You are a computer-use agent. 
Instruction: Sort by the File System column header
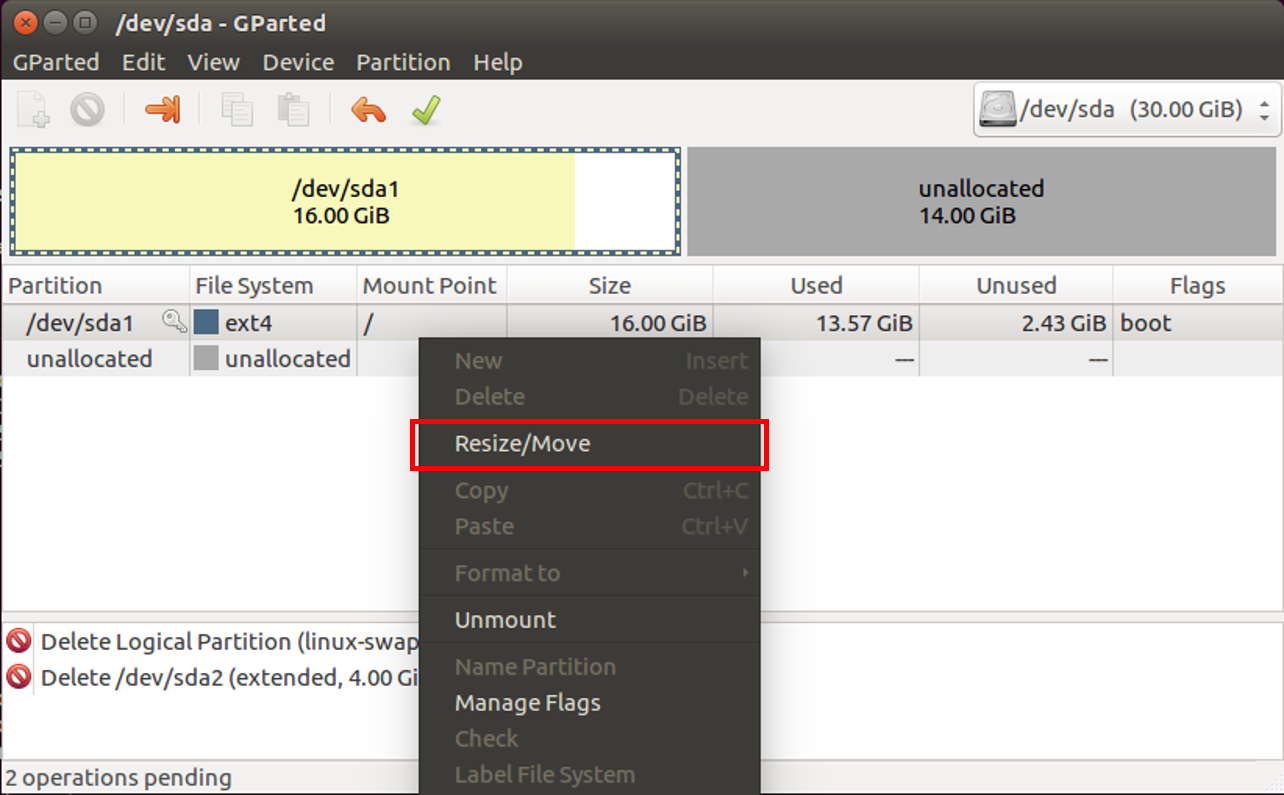pos(273,286)
